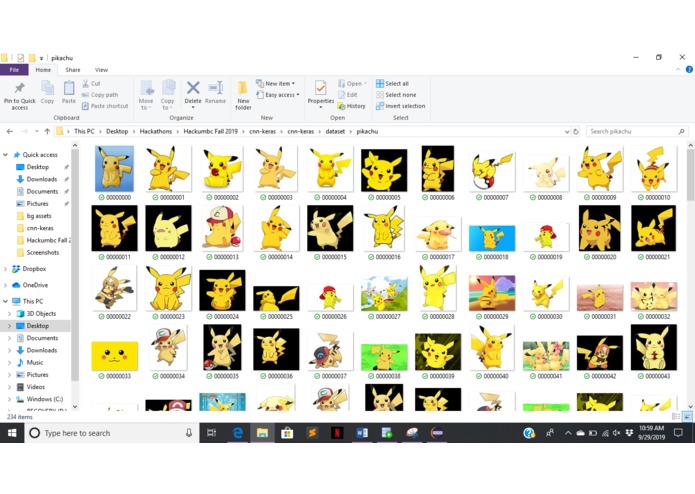Collapse the This PC tree node
This screenshot has width=695, height=494.
click(x=6, y=301)
